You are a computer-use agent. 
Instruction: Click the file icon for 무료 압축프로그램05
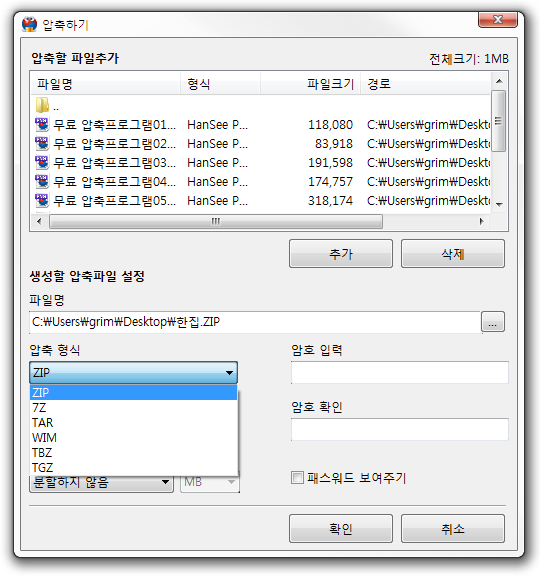pos(42,200)
